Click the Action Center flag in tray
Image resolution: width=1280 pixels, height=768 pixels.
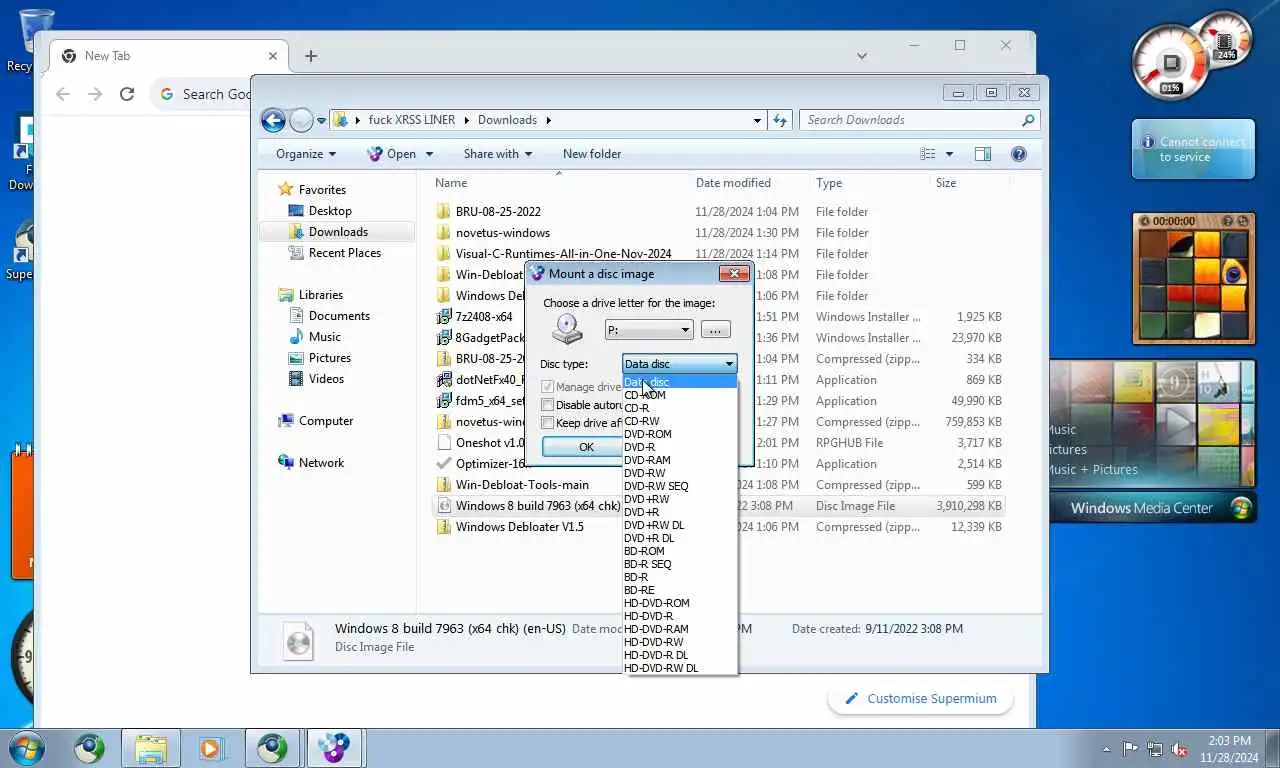click(1130, 749)
